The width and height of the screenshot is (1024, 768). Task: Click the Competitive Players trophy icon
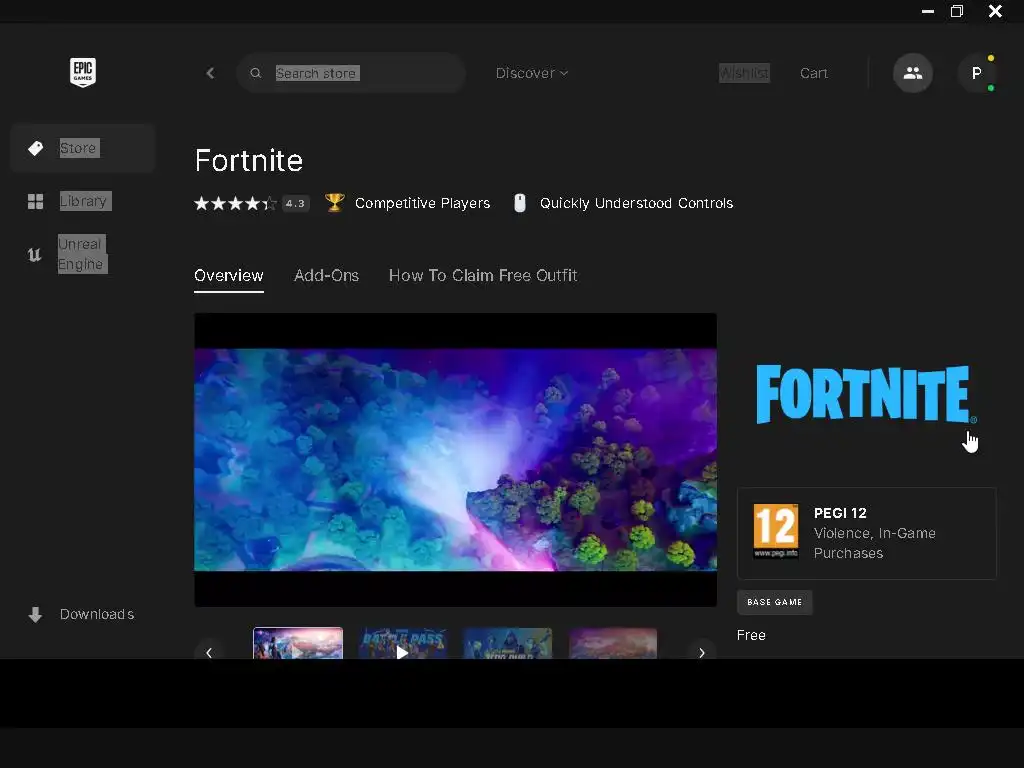click(334, 203)
